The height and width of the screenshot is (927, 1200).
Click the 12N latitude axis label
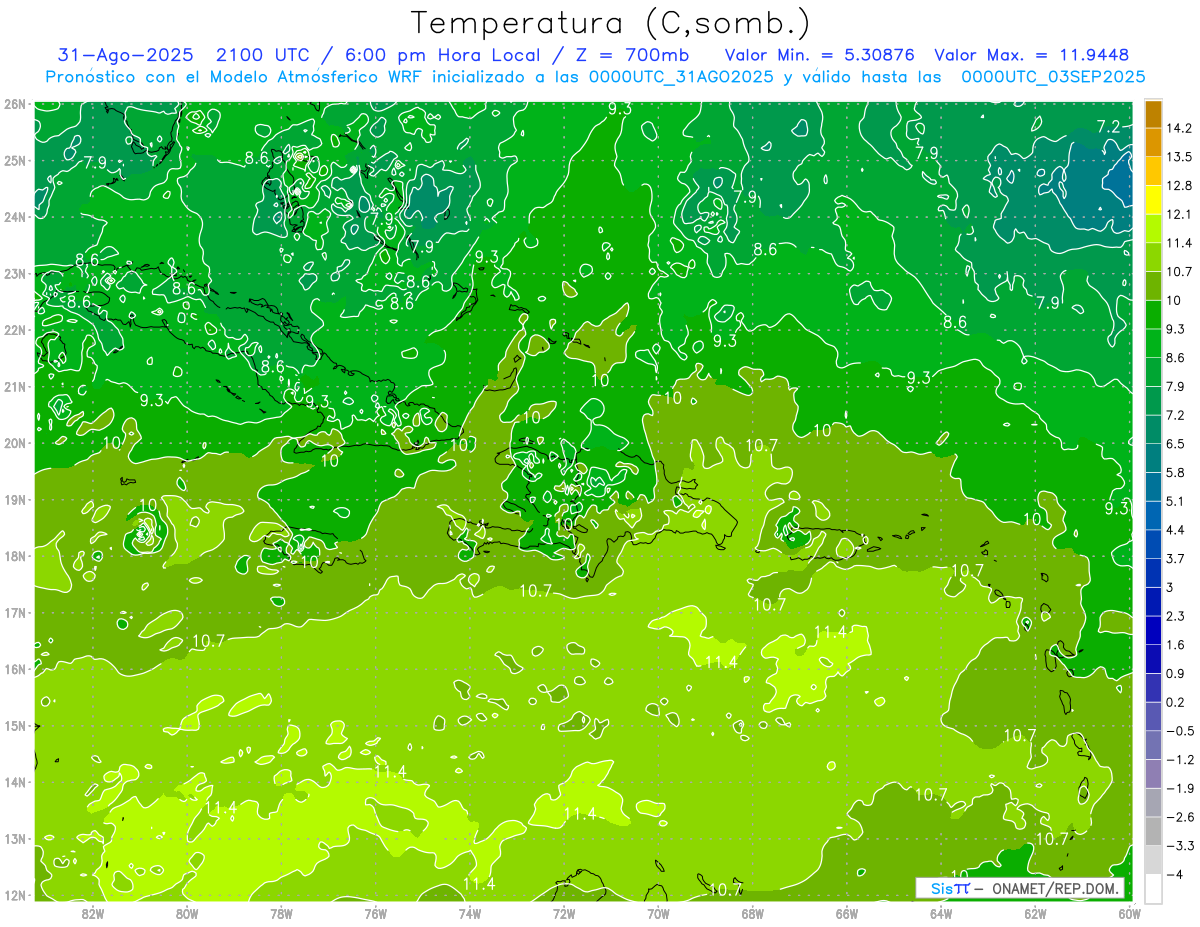[x=14, y=895]
